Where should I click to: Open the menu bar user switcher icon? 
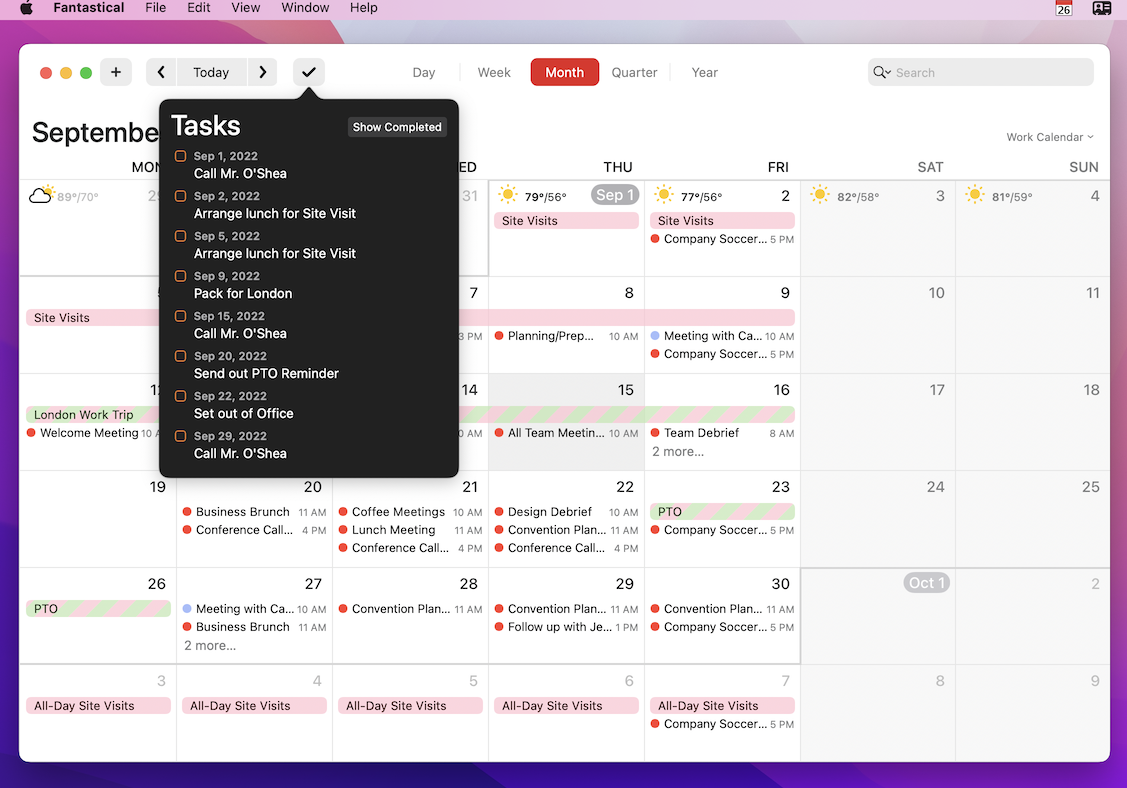click(1101, 8)
